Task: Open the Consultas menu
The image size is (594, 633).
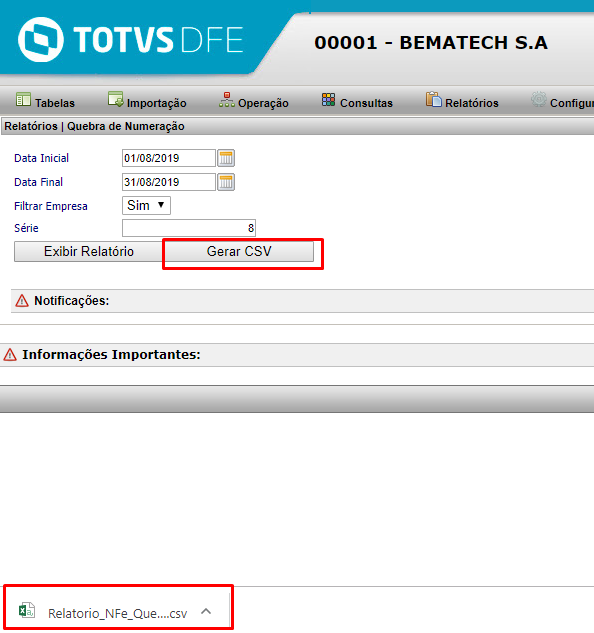Action: pyautogui.click(x=357, y=100)
